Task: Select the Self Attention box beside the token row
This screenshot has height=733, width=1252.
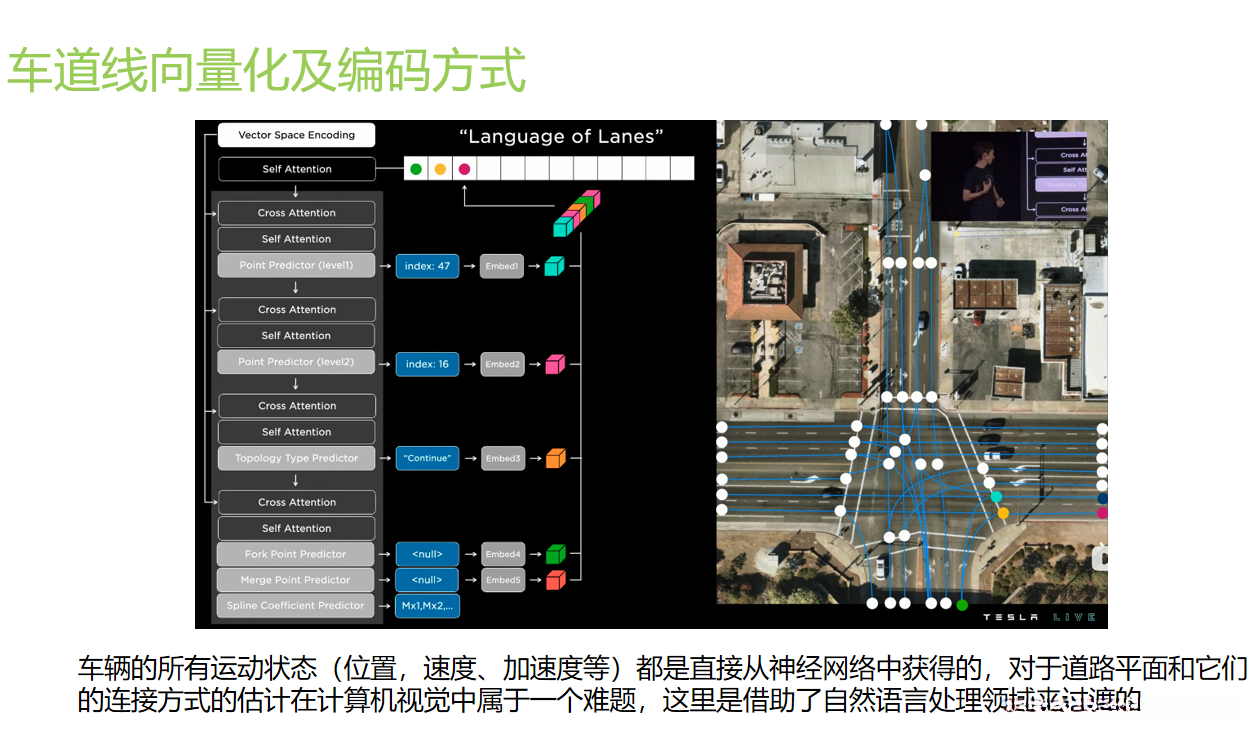Action: [297, 169]
